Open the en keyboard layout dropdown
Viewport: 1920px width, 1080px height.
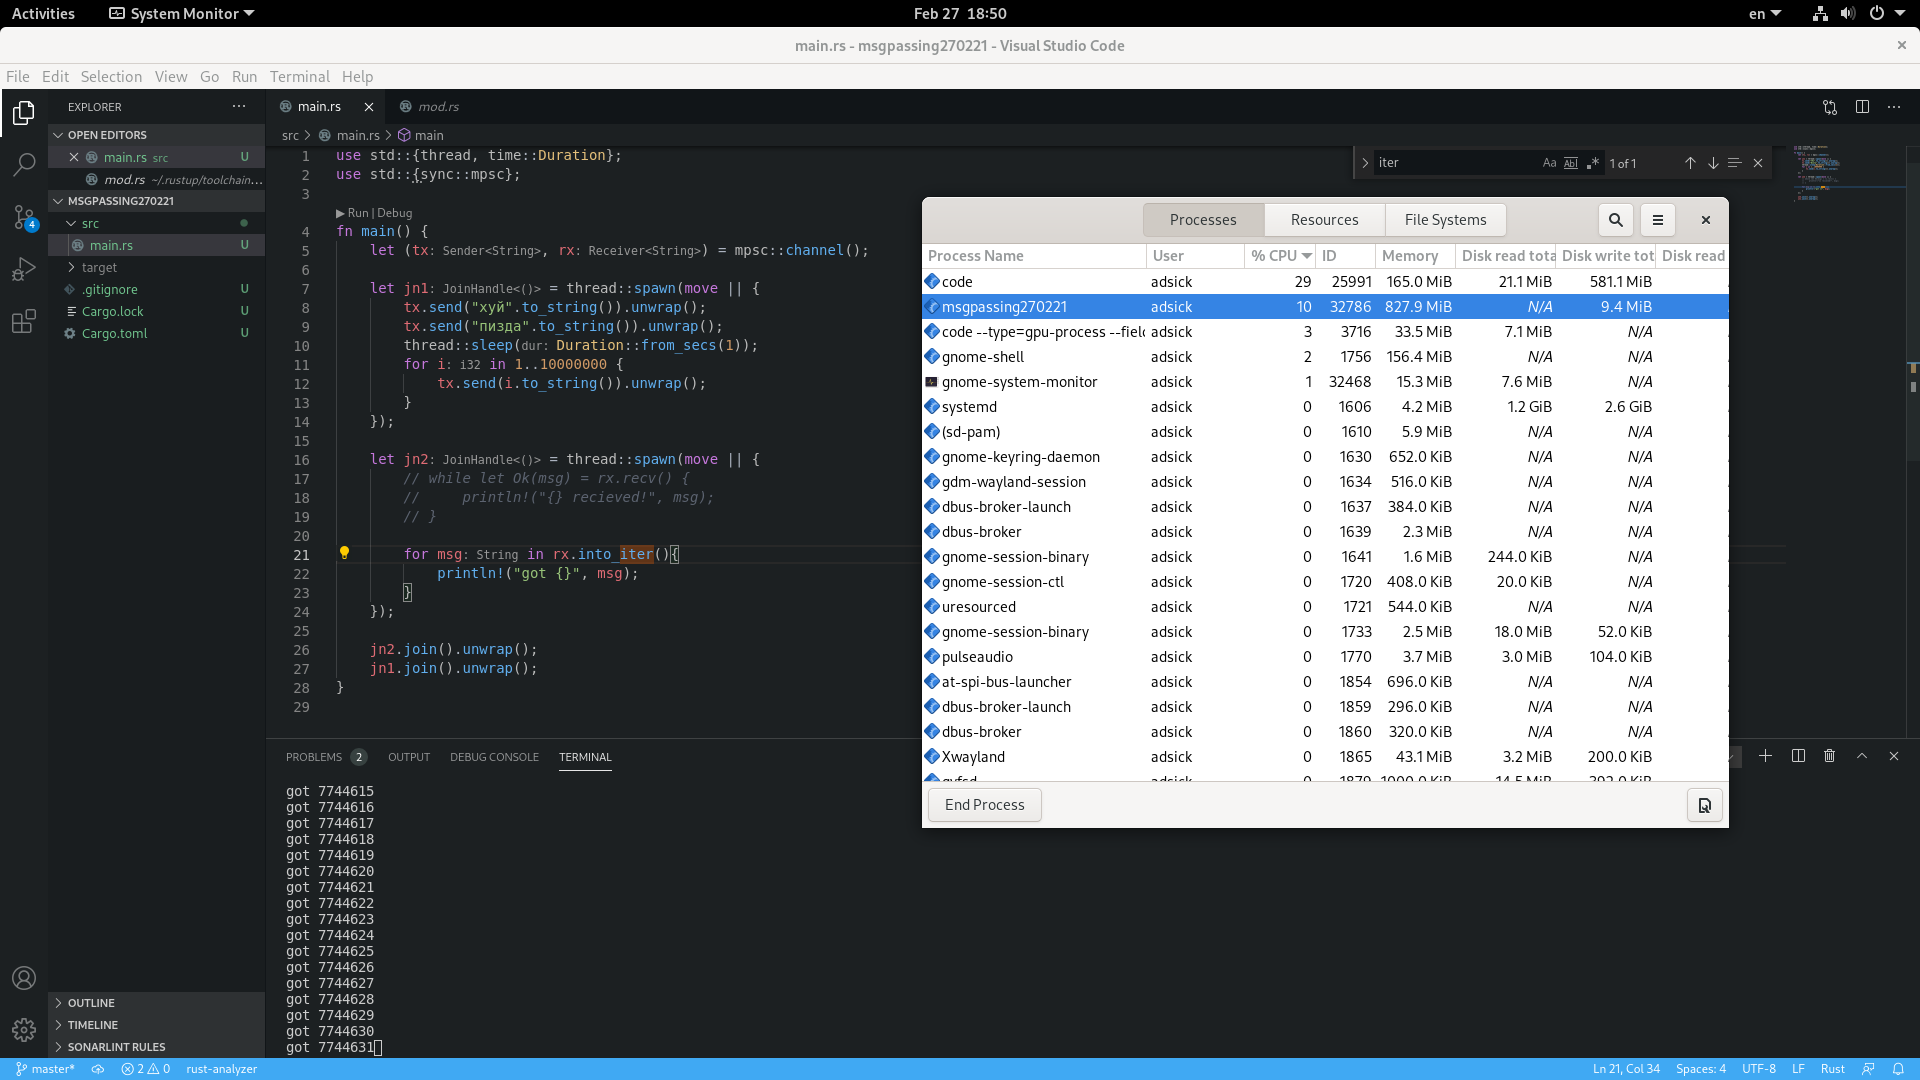pyautogui.click(x=1765, y=14)
